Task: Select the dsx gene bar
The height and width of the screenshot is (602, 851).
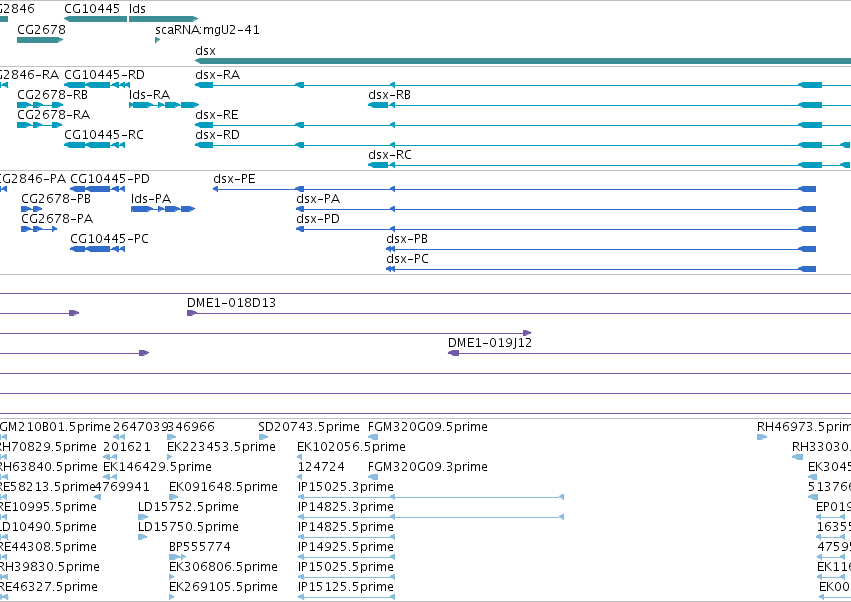Action: (x=523, y=61)
